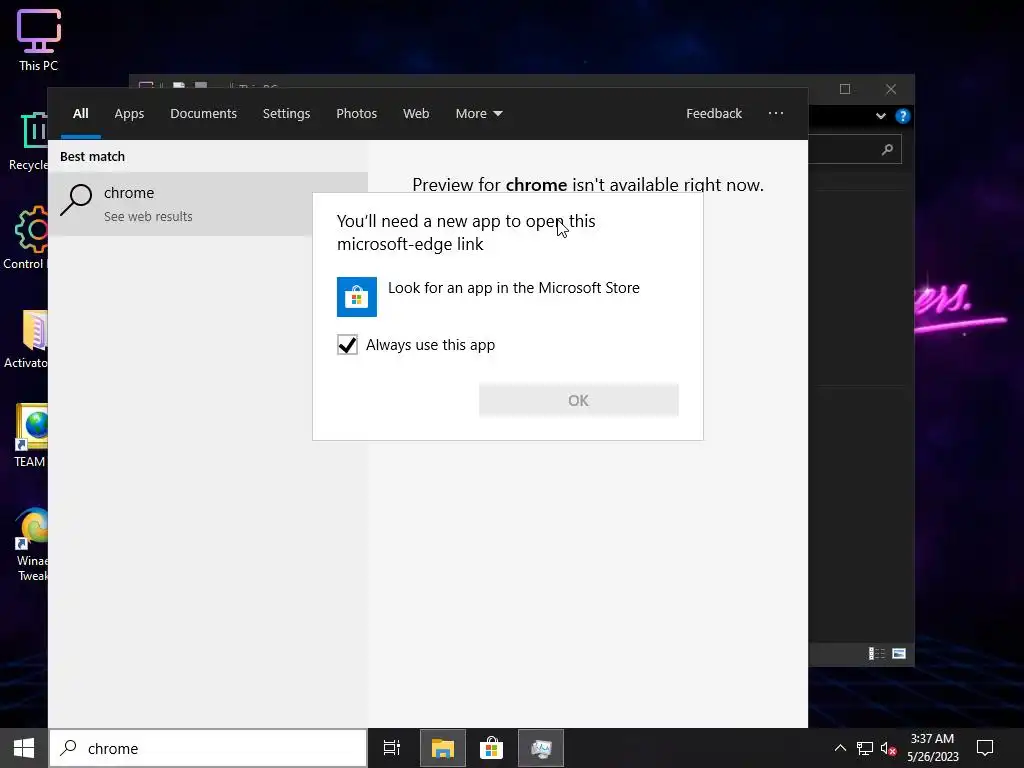
Task: Click the clock showing 3:37 AM
Action: [x=933, y=748]
